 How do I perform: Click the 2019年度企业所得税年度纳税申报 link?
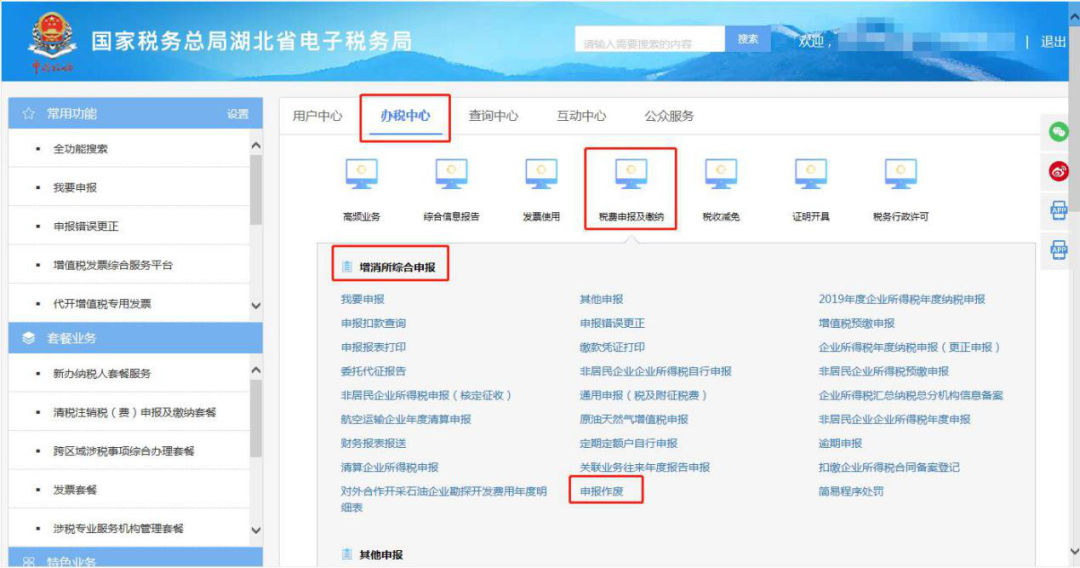[x=902, y=299]
